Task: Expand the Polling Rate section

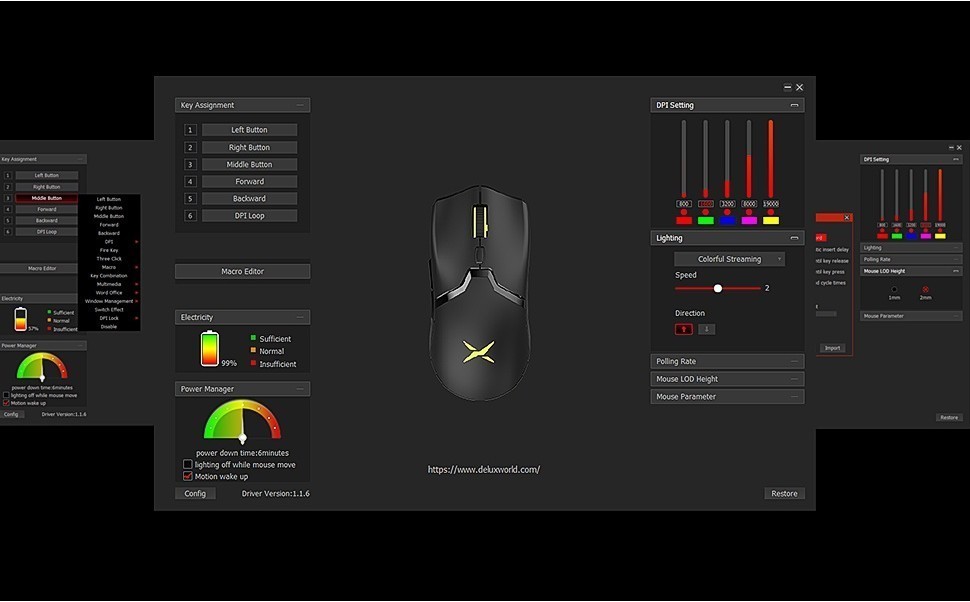Action: (x=727, y=361)
